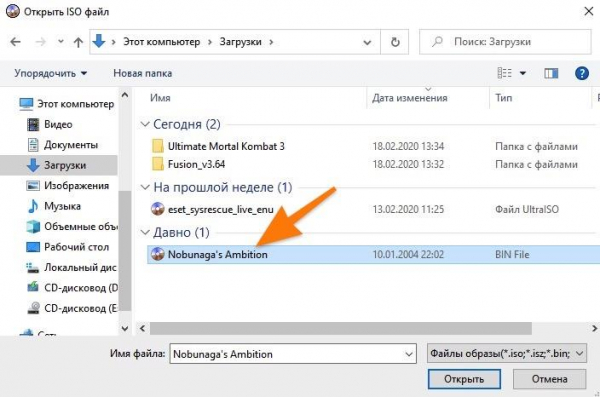
Task: Click the Downloads arrow icon in address bar
Action: [99, 41]
